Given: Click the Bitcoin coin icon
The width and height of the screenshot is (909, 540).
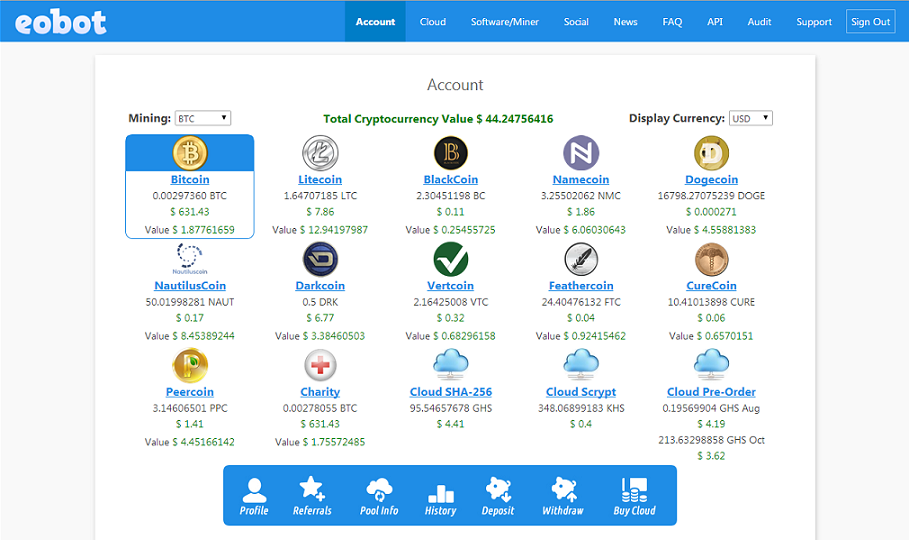Looking at the screenshot, I should [x=190, y=153].
